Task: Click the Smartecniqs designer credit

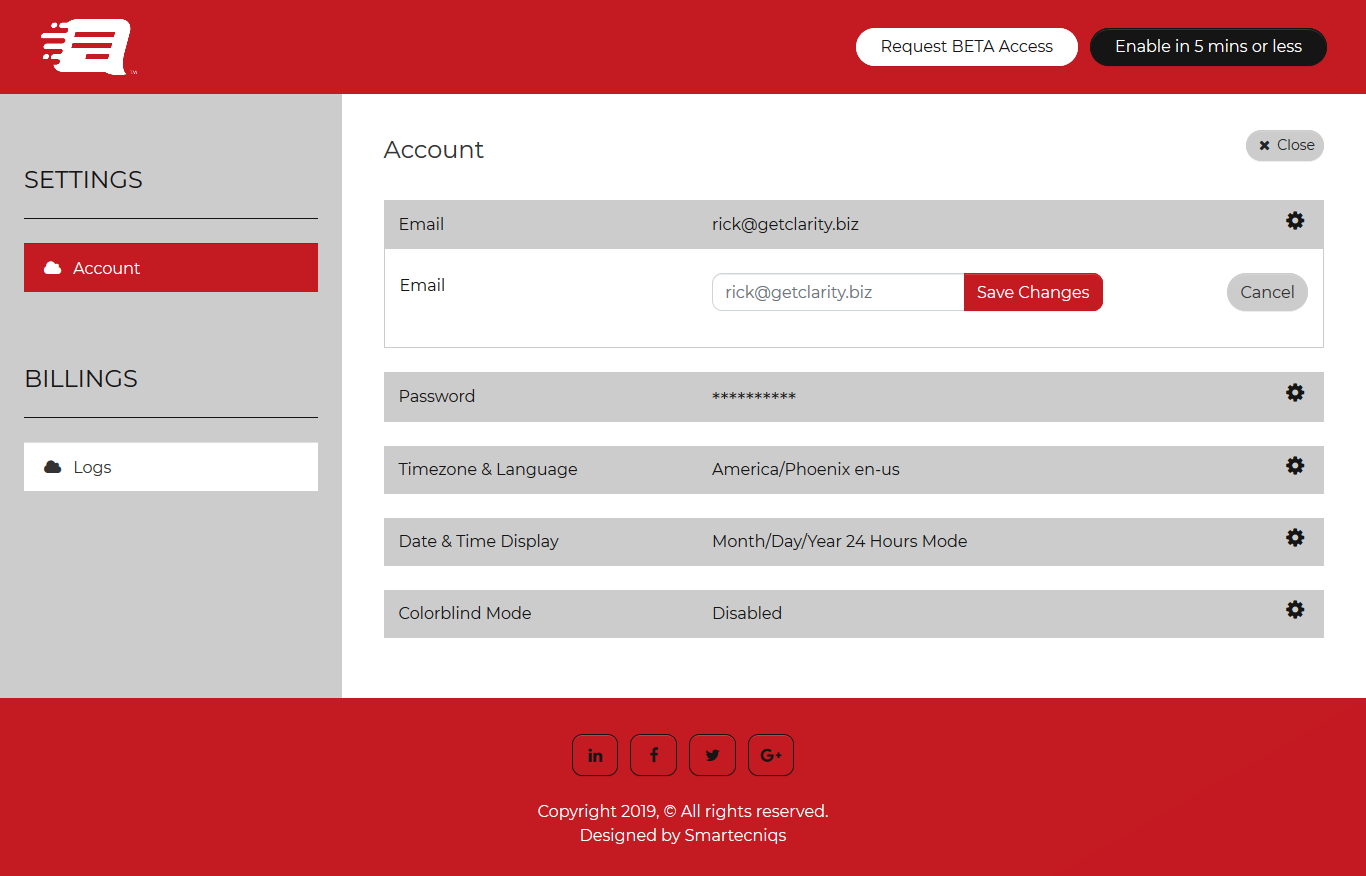Action: point(735,835)
